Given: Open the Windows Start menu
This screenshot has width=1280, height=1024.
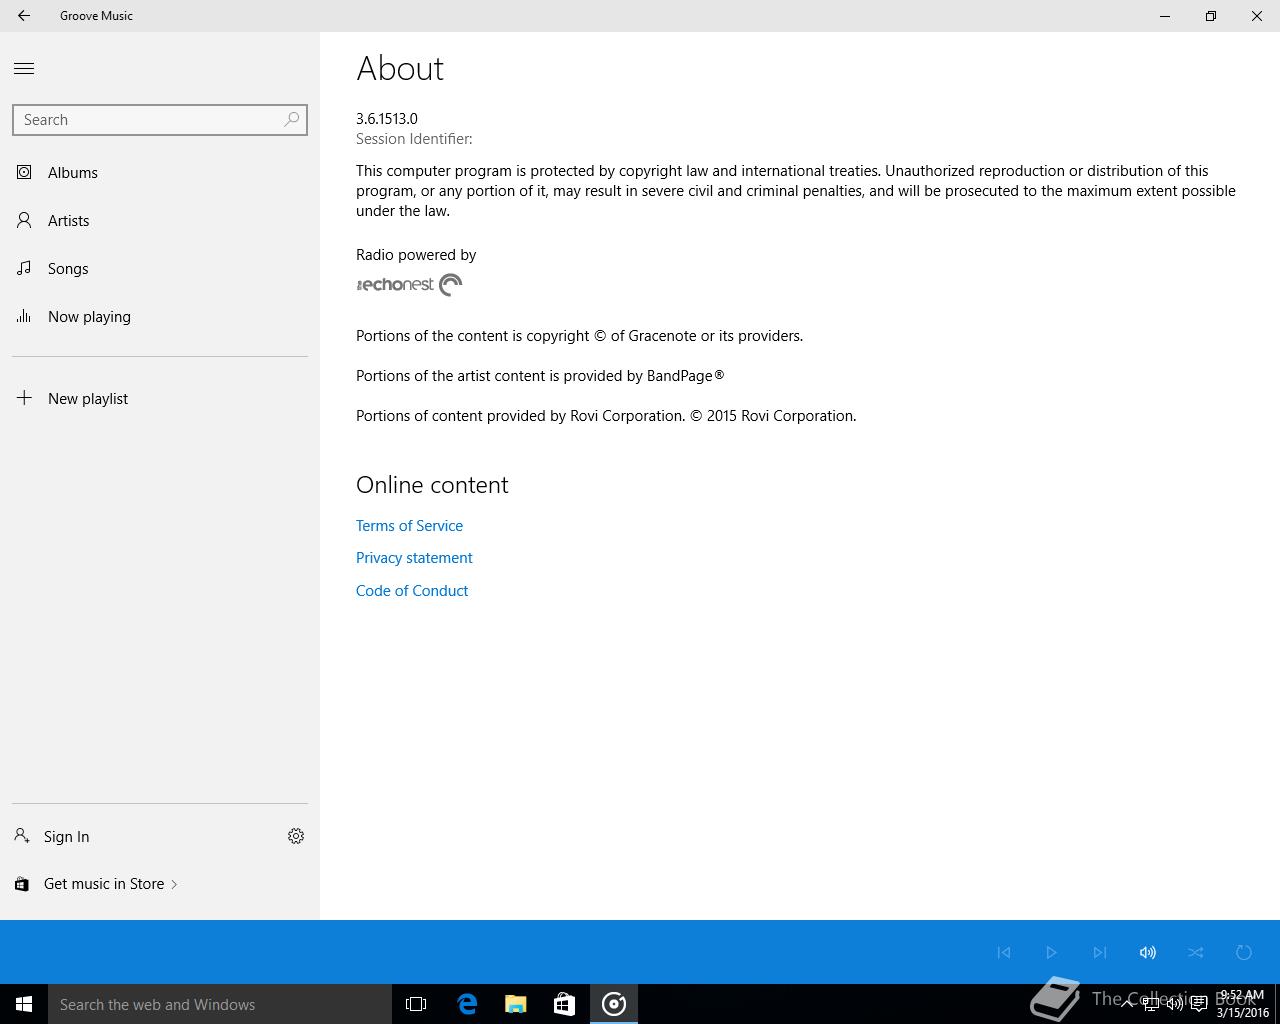Looking at the screenshot, I should point(24,1004).
